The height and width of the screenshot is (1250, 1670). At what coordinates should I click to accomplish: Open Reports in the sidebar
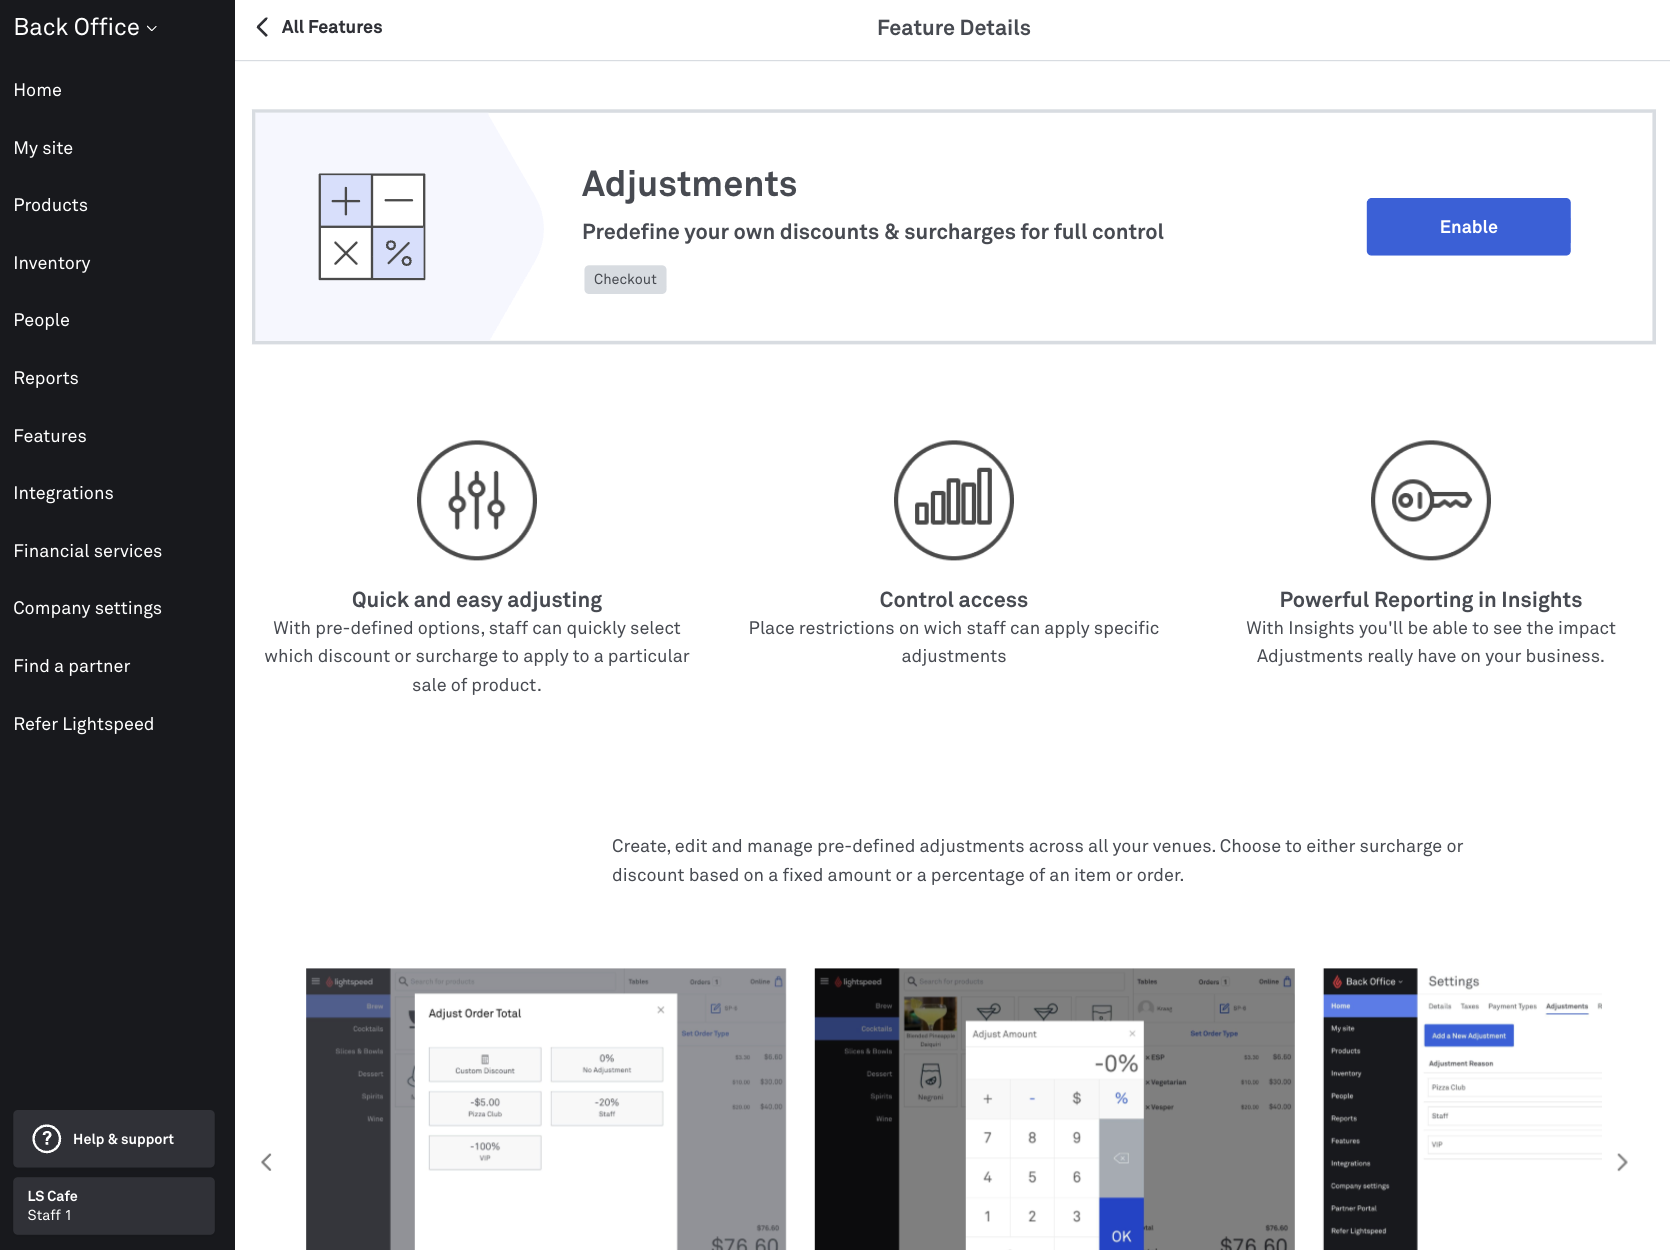click(x=46, y=378)
